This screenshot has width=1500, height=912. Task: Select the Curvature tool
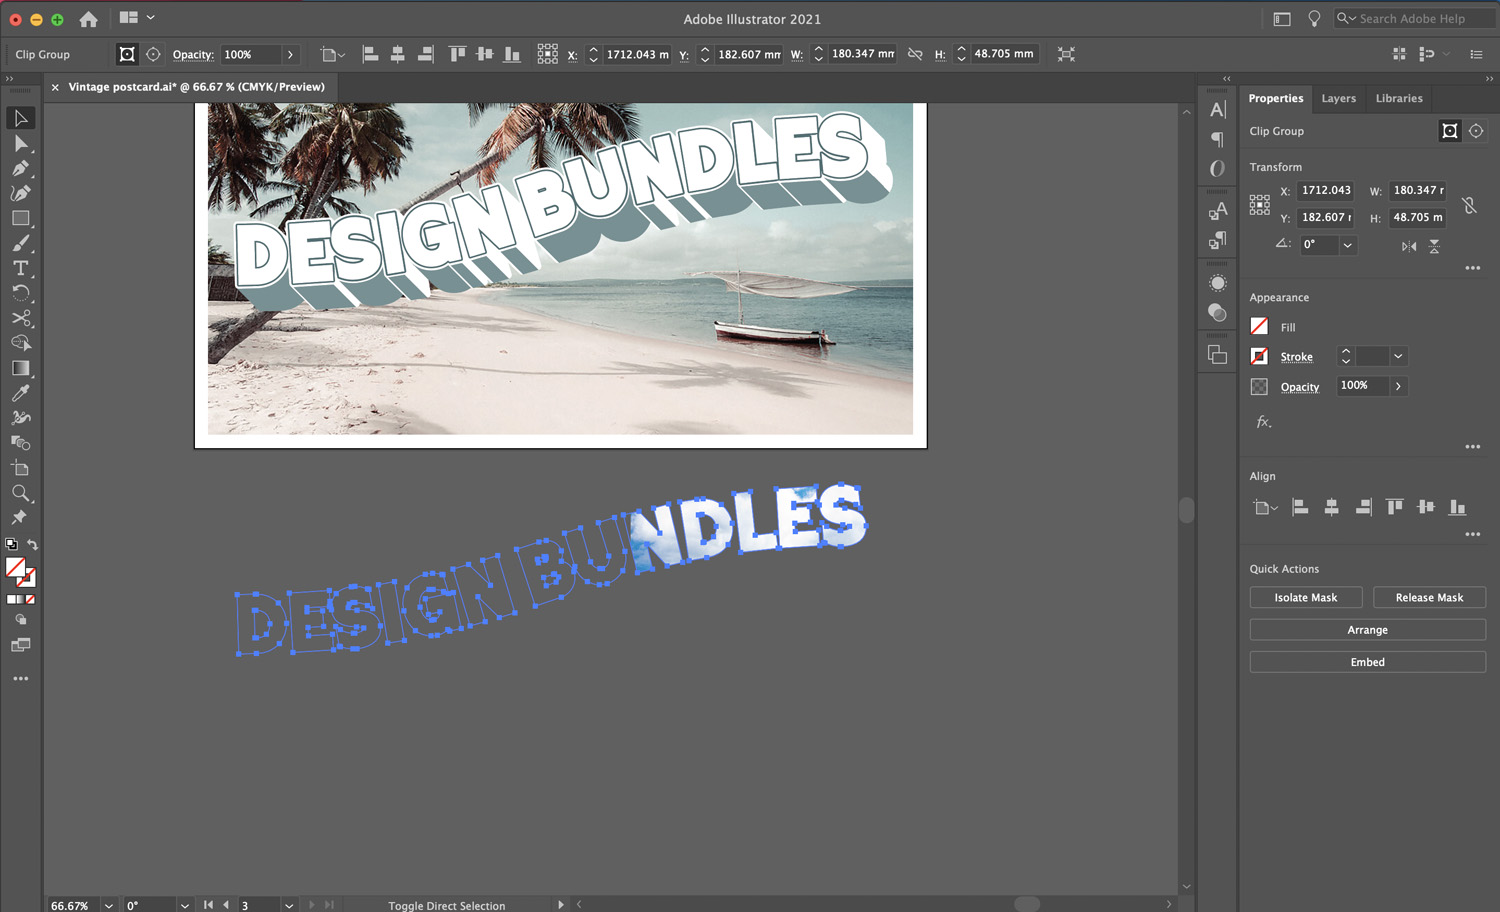[x=20, y=193]
